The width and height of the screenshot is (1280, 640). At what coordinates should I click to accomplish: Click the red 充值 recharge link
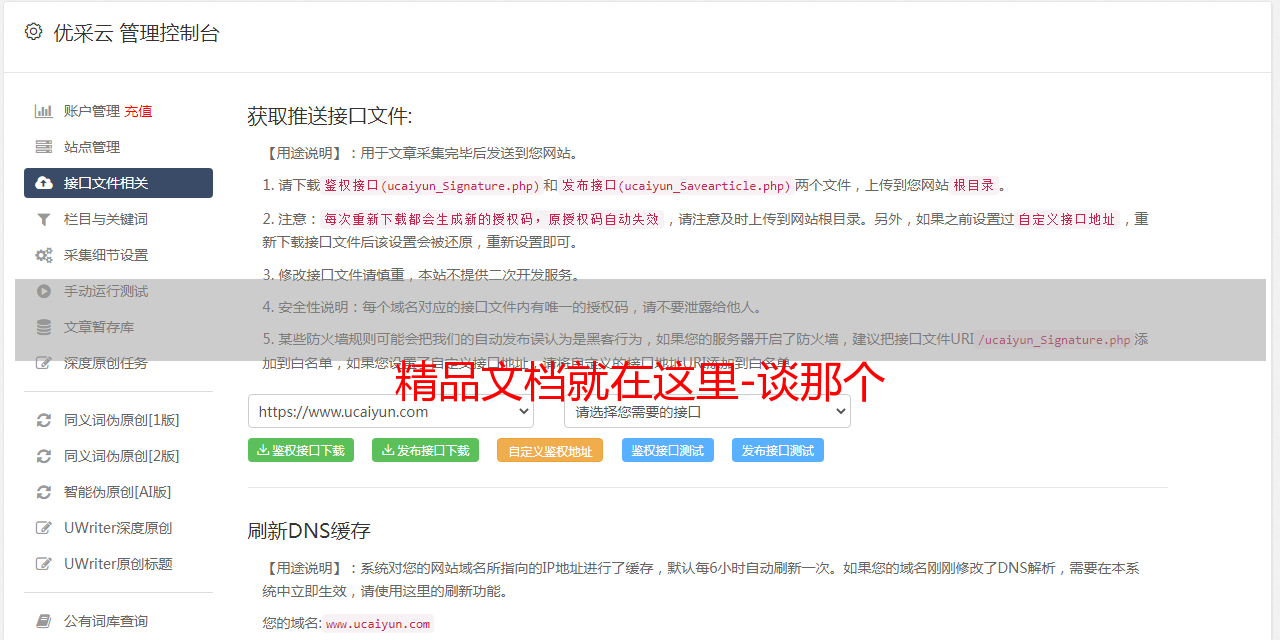pos(138,111)
